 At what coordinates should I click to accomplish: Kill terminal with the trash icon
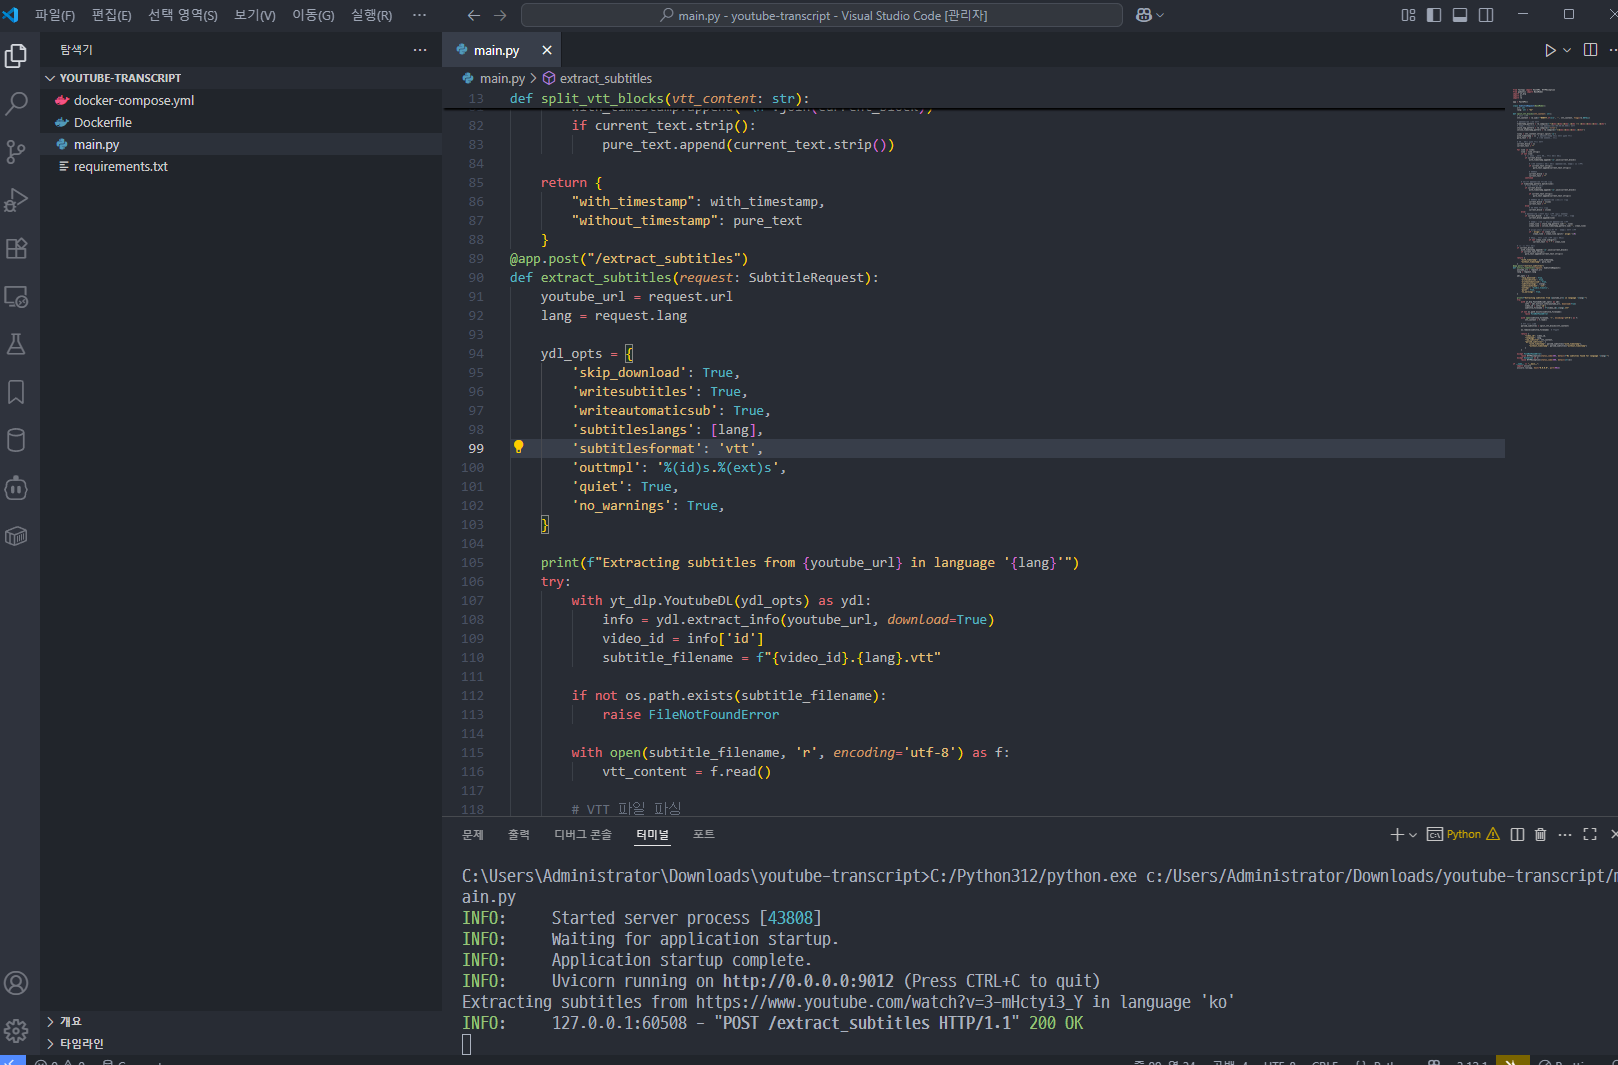[x=1540, y=834]
